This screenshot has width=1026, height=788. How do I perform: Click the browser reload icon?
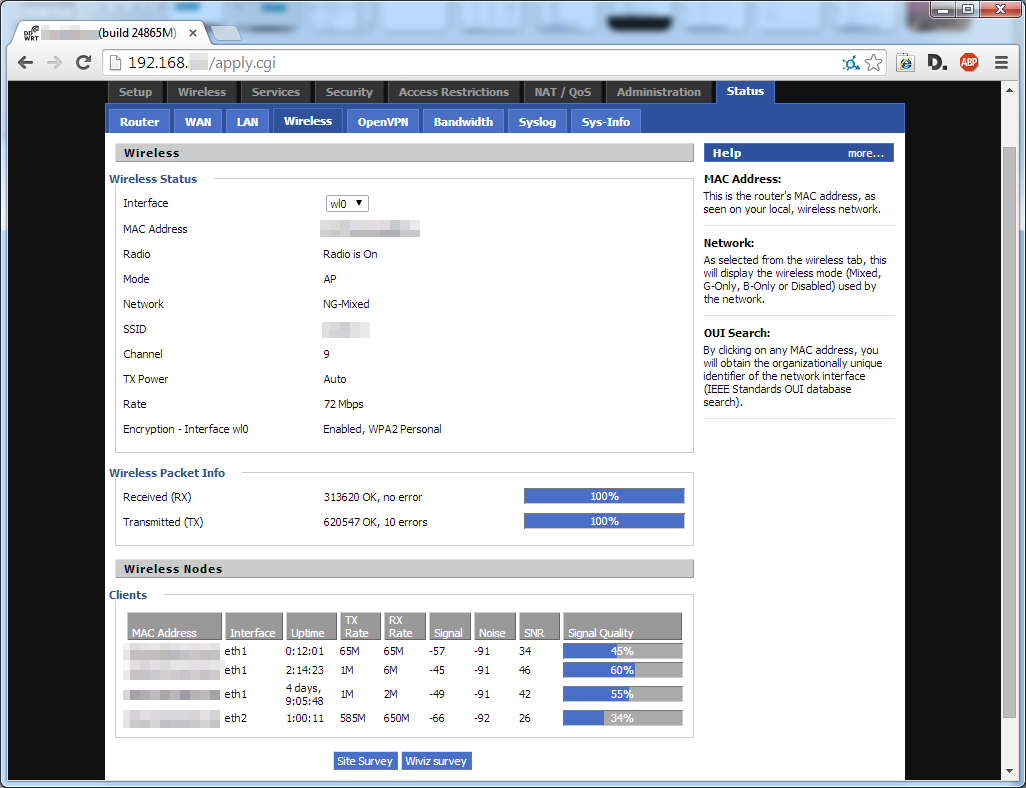pos(83,62)
